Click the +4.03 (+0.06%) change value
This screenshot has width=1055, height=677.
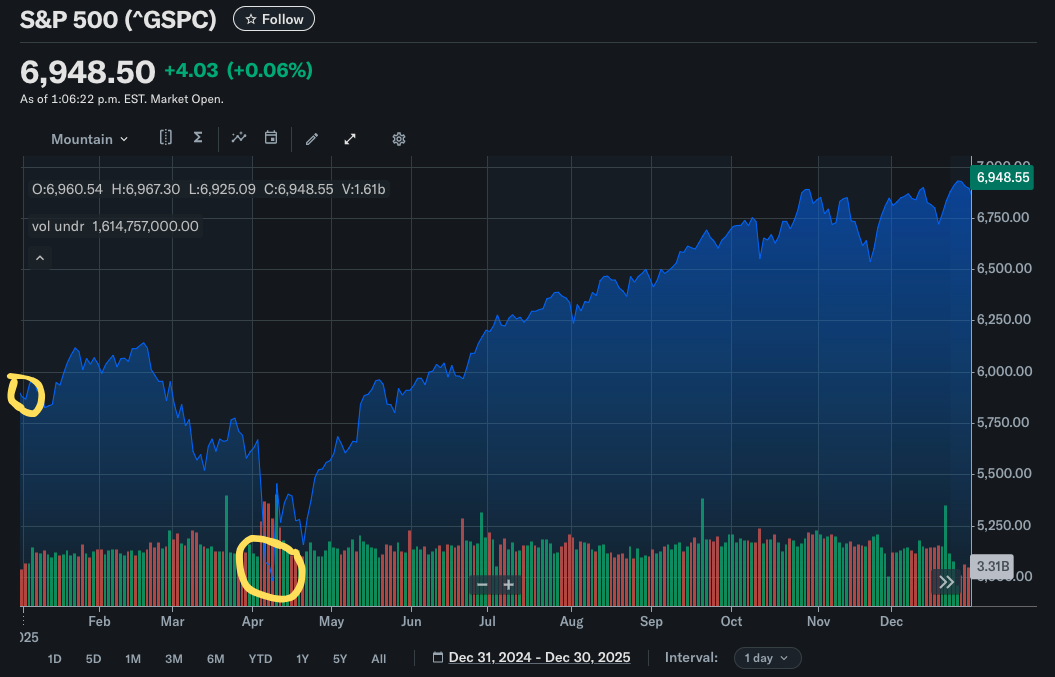[x=238, y=71]
